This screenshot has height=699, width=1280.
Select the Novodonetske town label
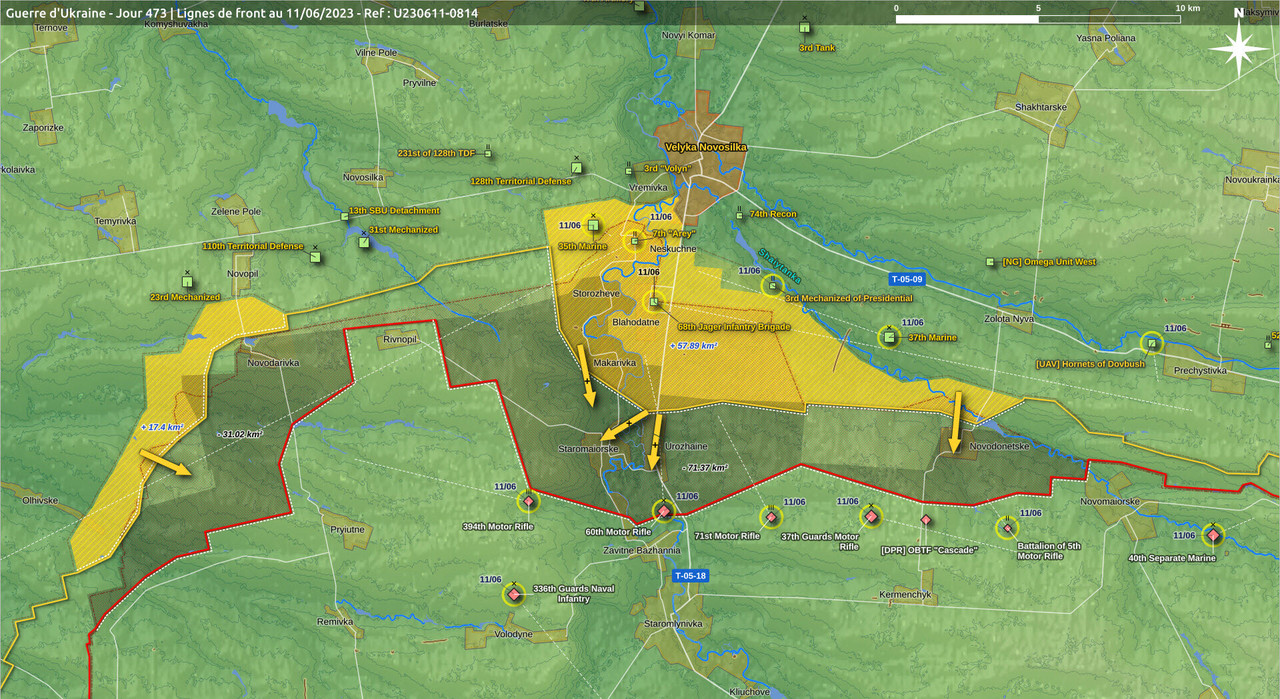click(x=999, y=446)
